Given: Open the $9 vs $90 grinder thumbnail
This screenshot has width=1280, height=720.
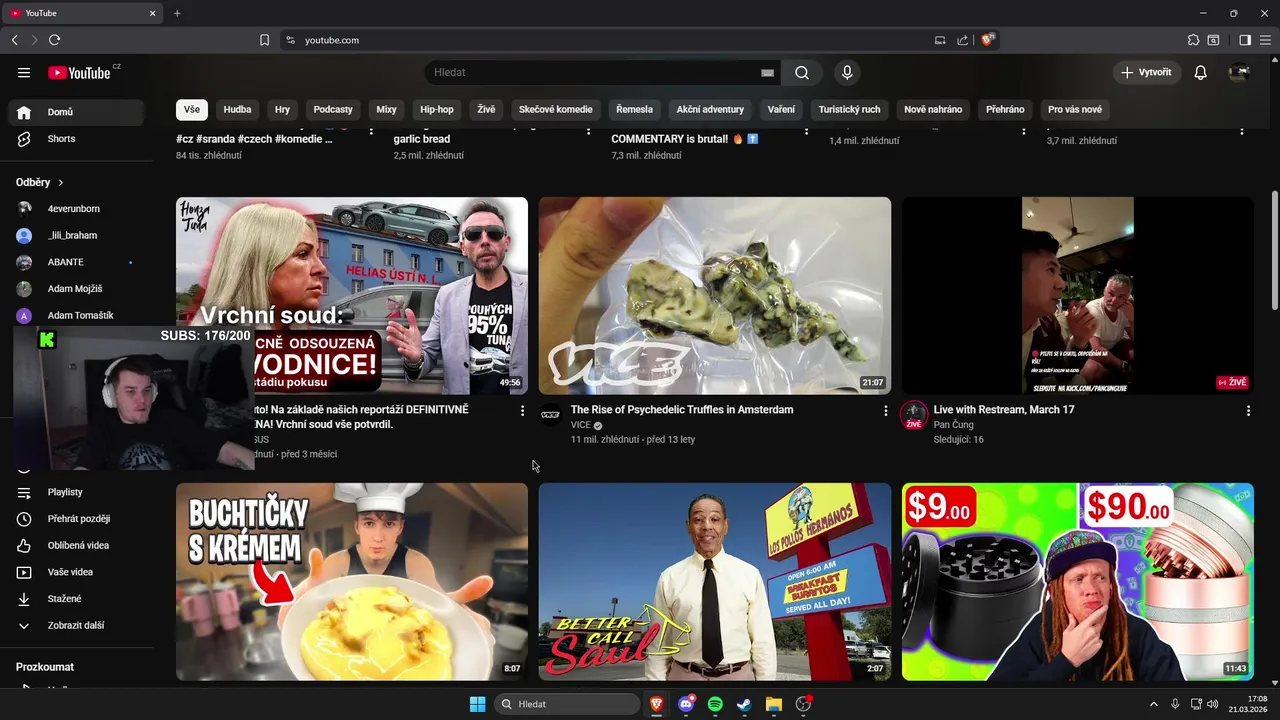Looking at the screenshot, I should click(x=1078, y=582).
